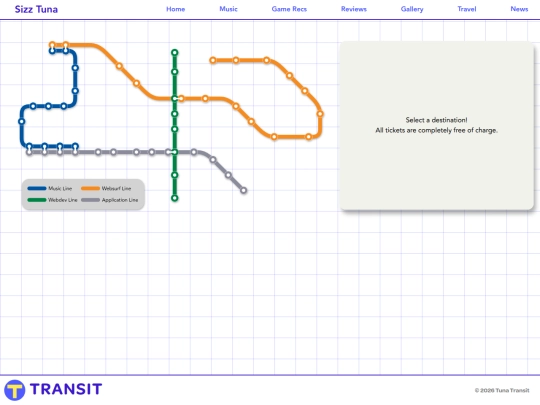Open Game Recs in the navigation

tap(289, 9)
